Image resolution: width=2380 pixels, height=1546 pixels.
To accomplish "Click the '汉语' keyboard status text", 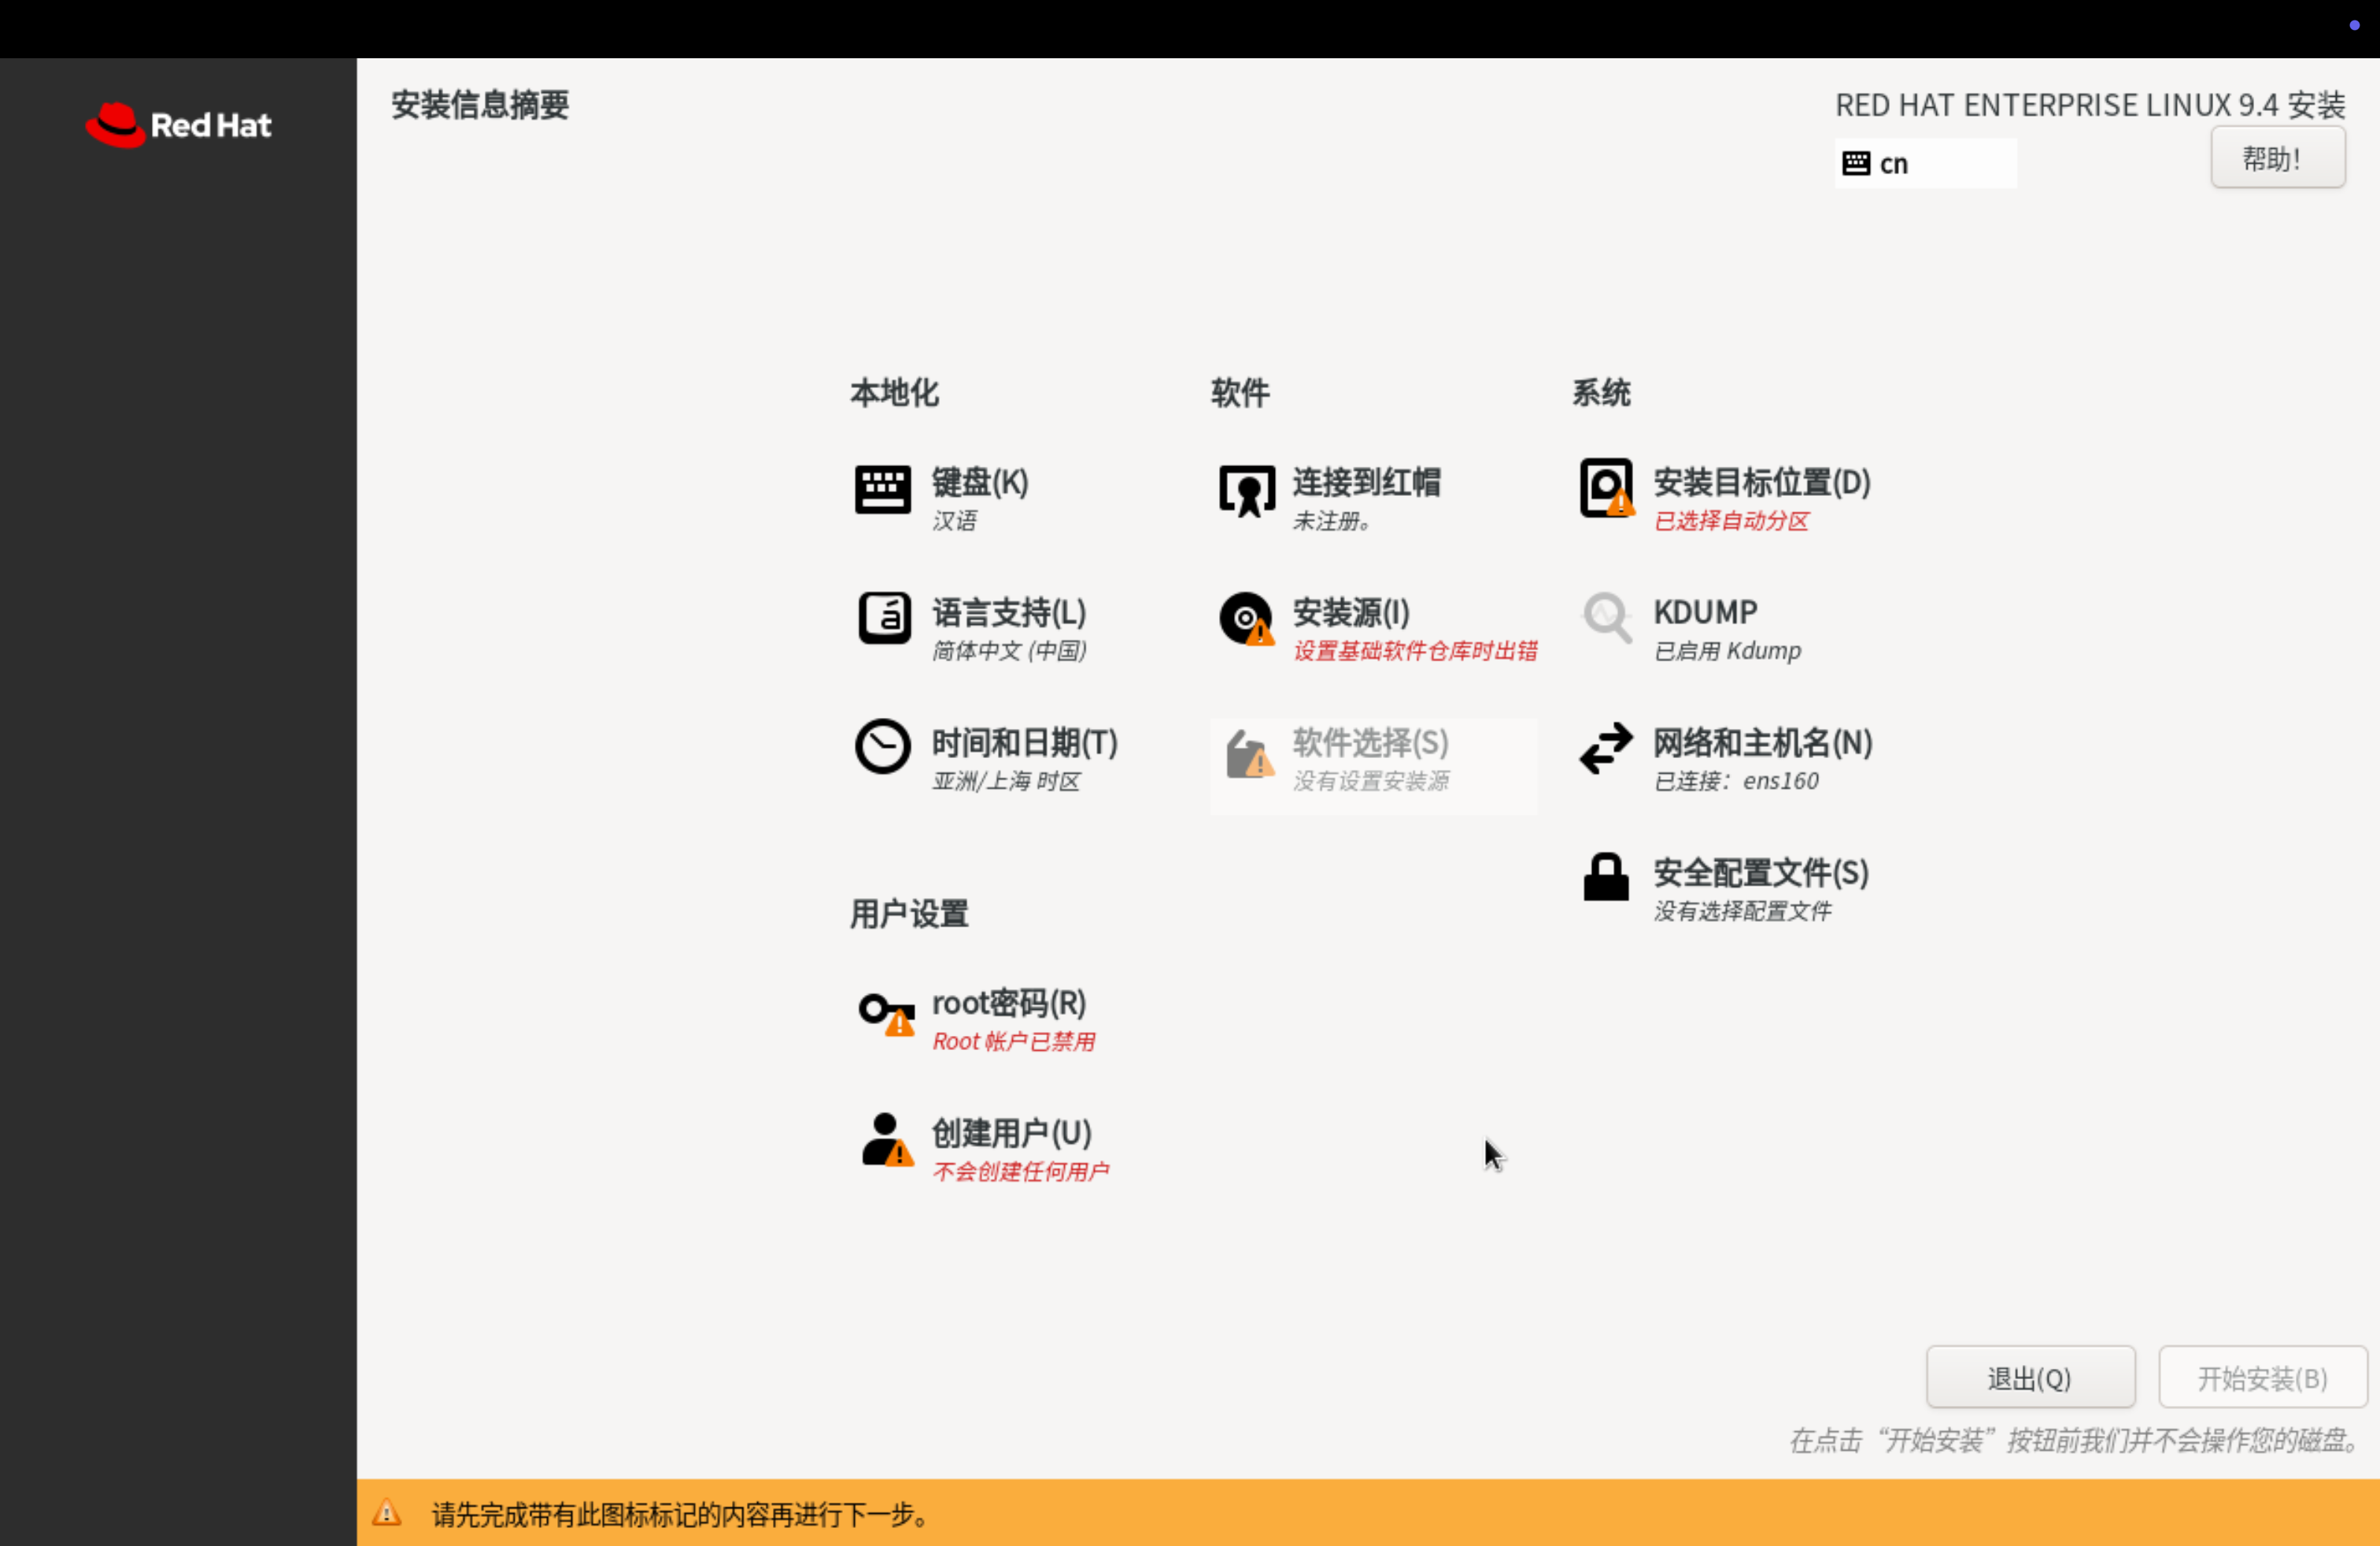I will [x=954, y=521].
